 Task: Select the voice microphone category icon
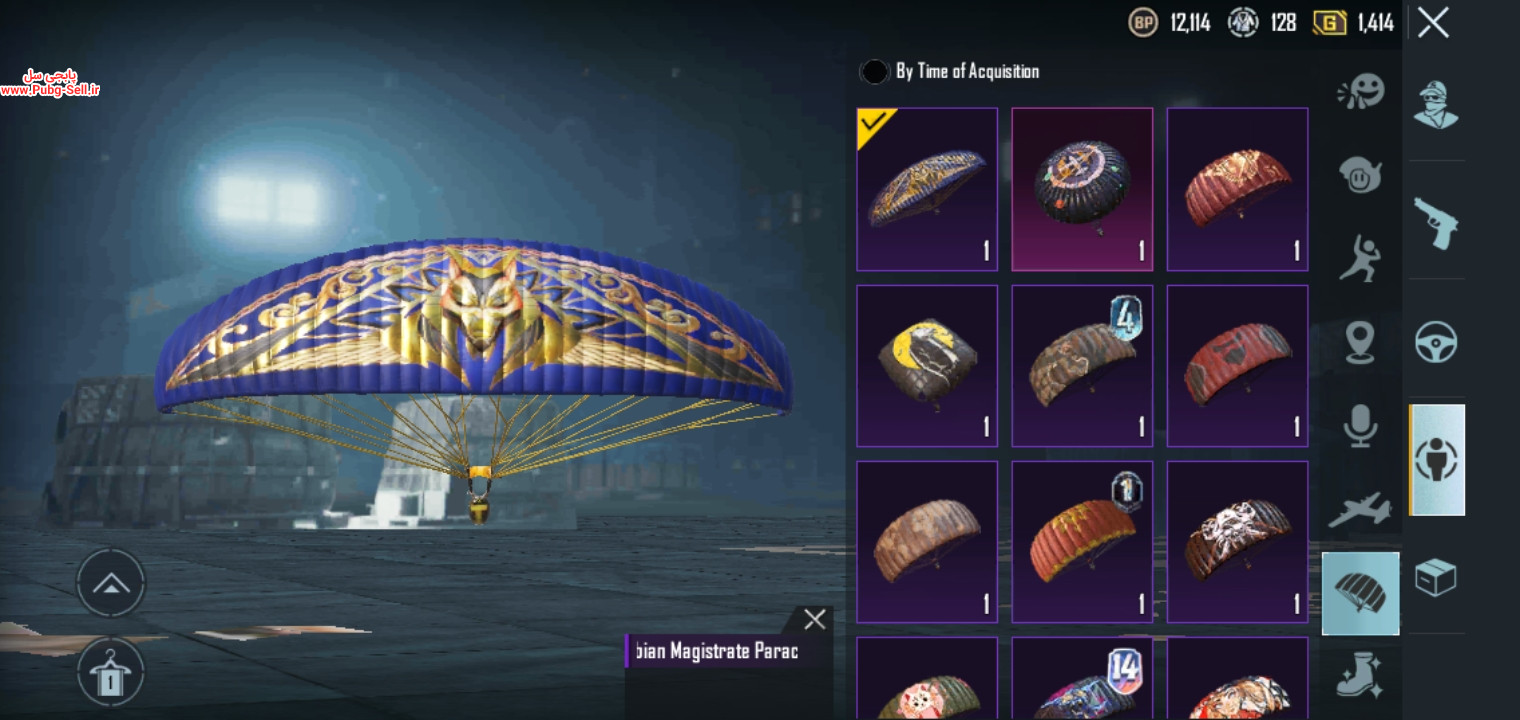1360,425
